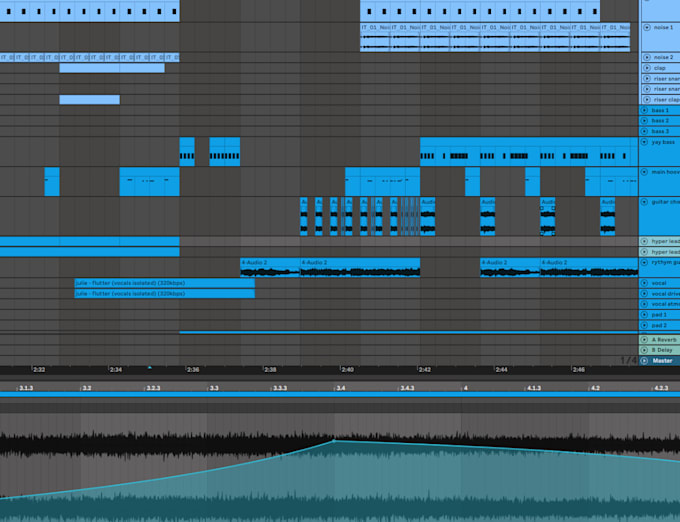This screenshot has width=680, height=522.
Task: Click the 1/4 grid size indicator
Action: pyautogui.click(x=628, y=360)
